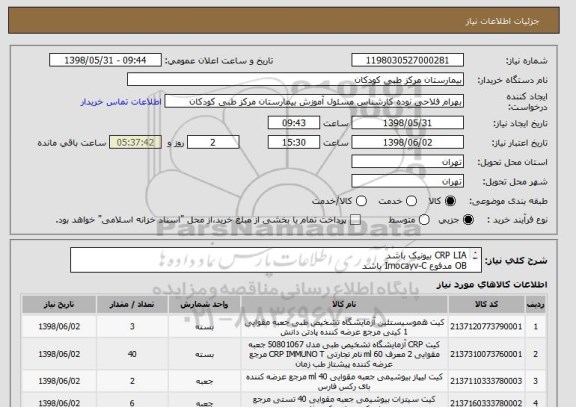Screen dimensions: 576x407
Task: Click the تاریخ اعتبار نیاز date field
Action: coord(407,142)
